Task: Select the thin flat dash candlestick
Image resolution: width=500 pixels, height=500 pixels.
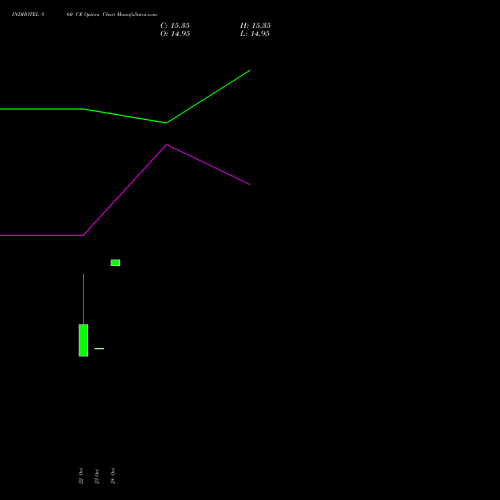Action: coord(99,348)
